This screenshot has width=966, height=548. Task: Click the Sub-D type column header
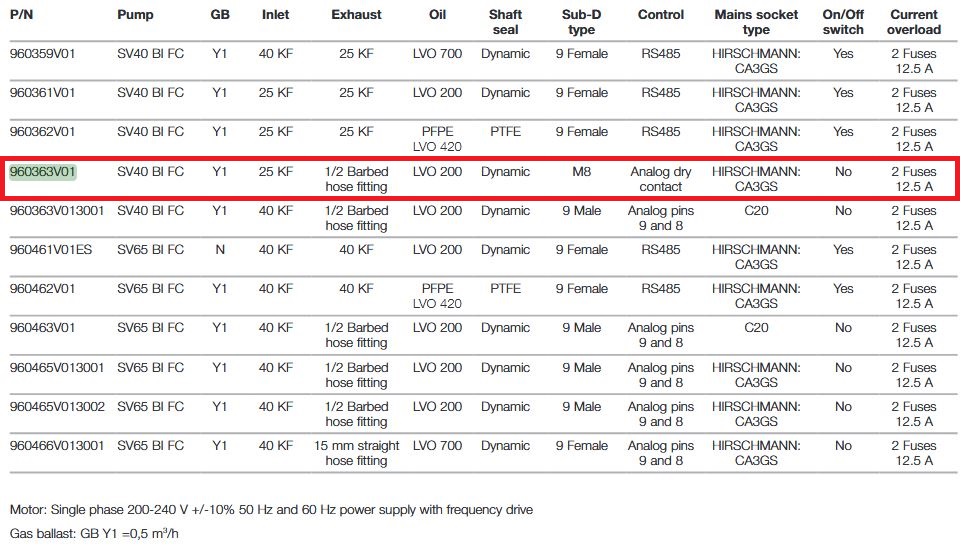581,22
